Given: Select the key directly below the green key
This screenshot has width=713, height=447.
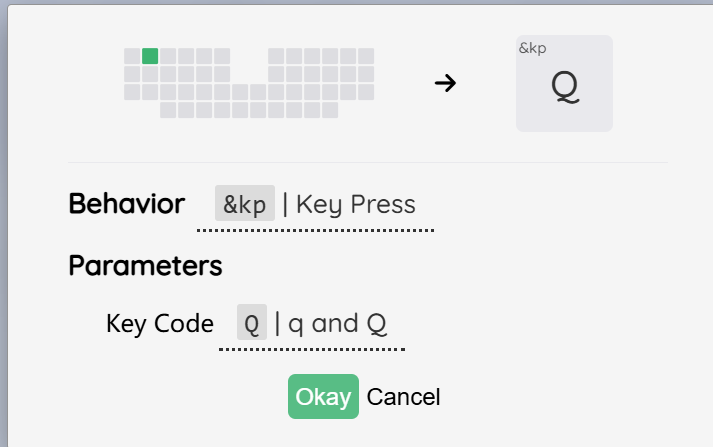Looking at the screenshot, I should (x=150, y=74).
